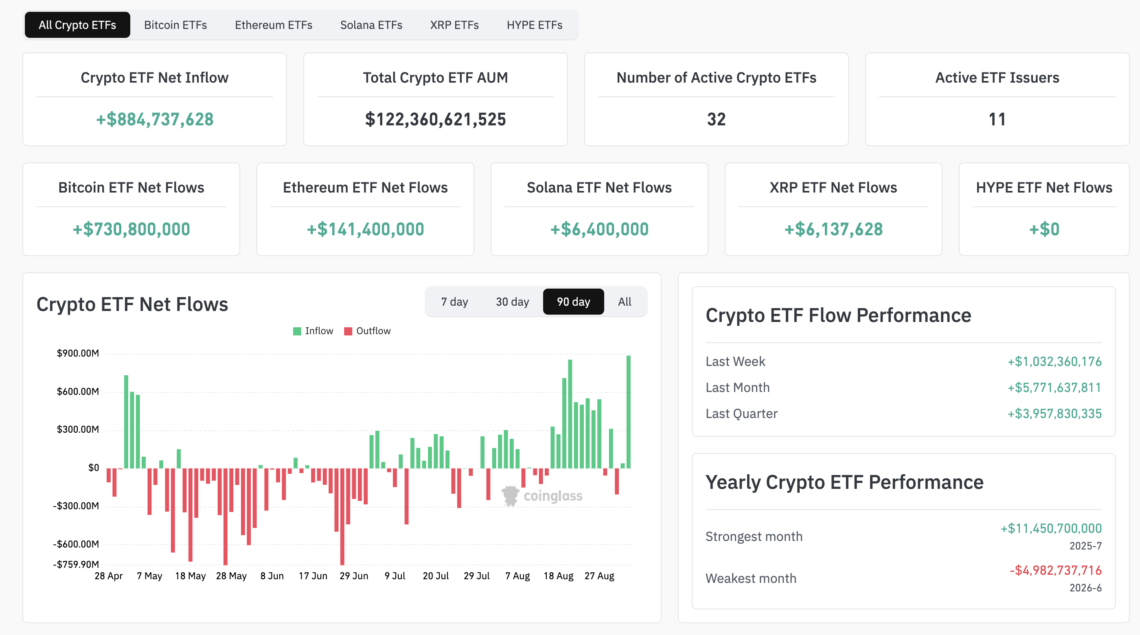The image size is (1140, 635).
Task: Click the coinglass watermark logo icon
Action: tap(510, 496)
